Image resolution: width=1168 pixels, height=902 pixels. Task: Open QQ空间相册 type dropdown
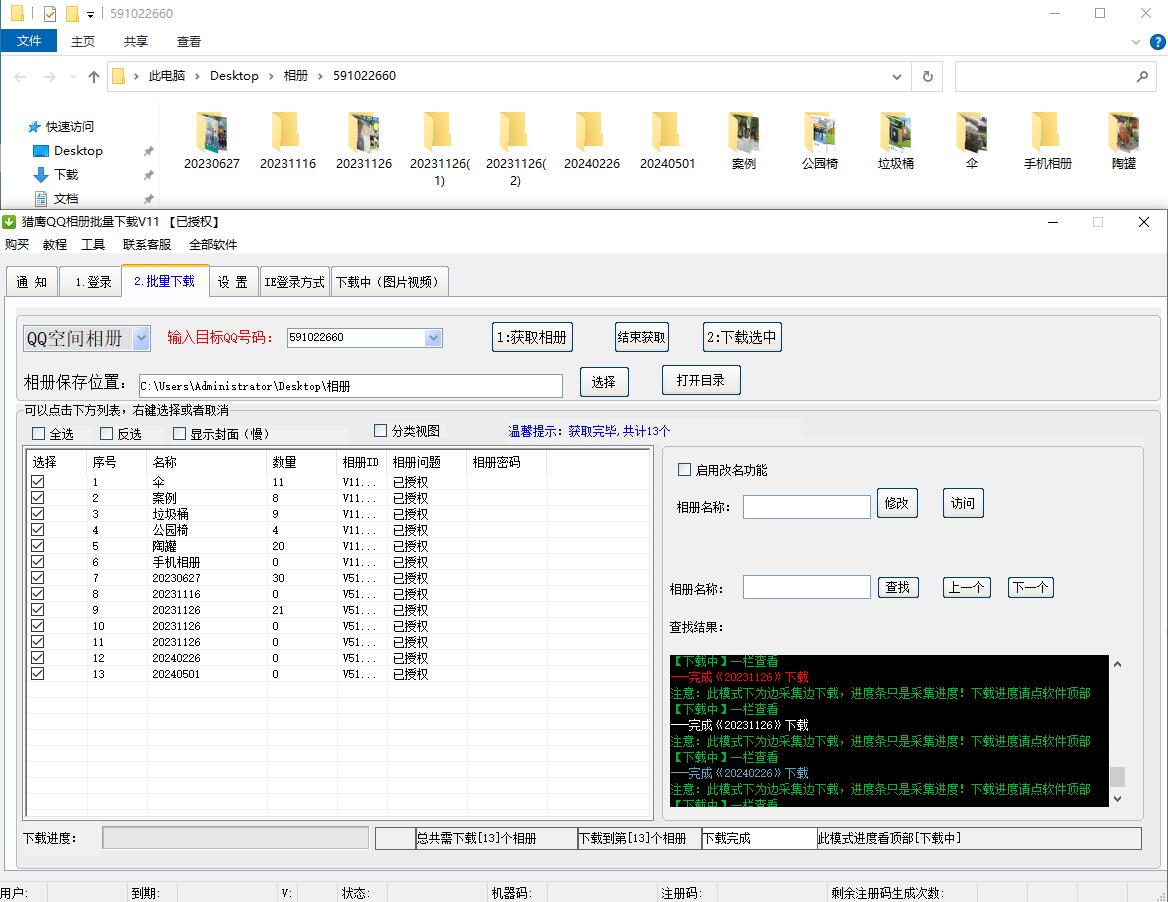pos(142,339)
